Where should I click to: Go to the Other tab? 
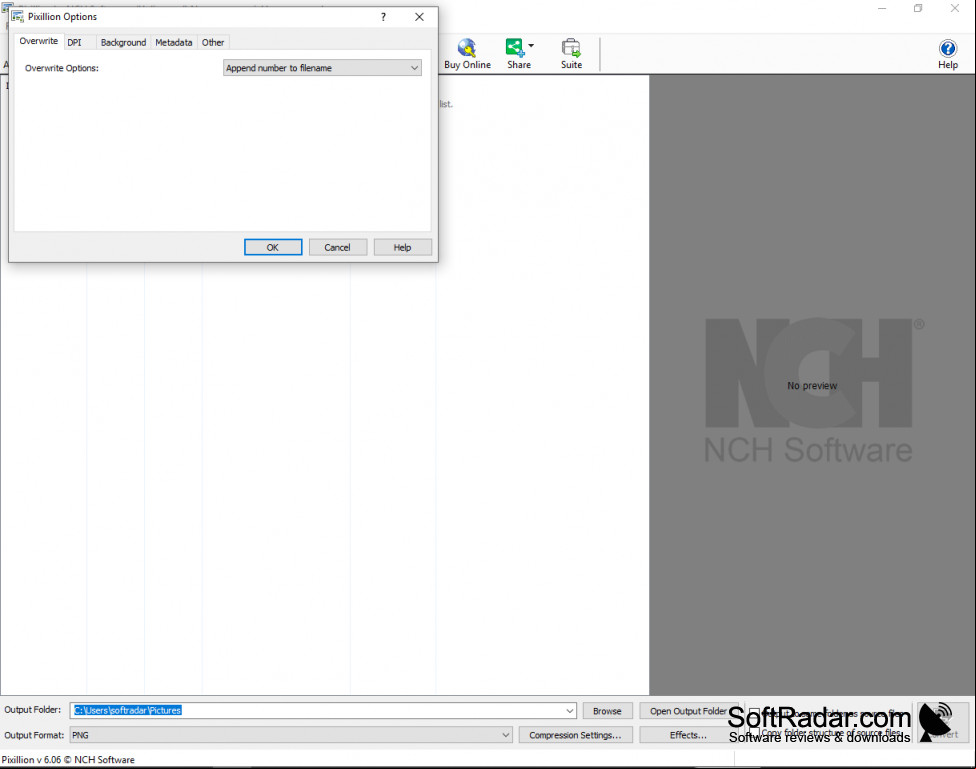(213, 42)
